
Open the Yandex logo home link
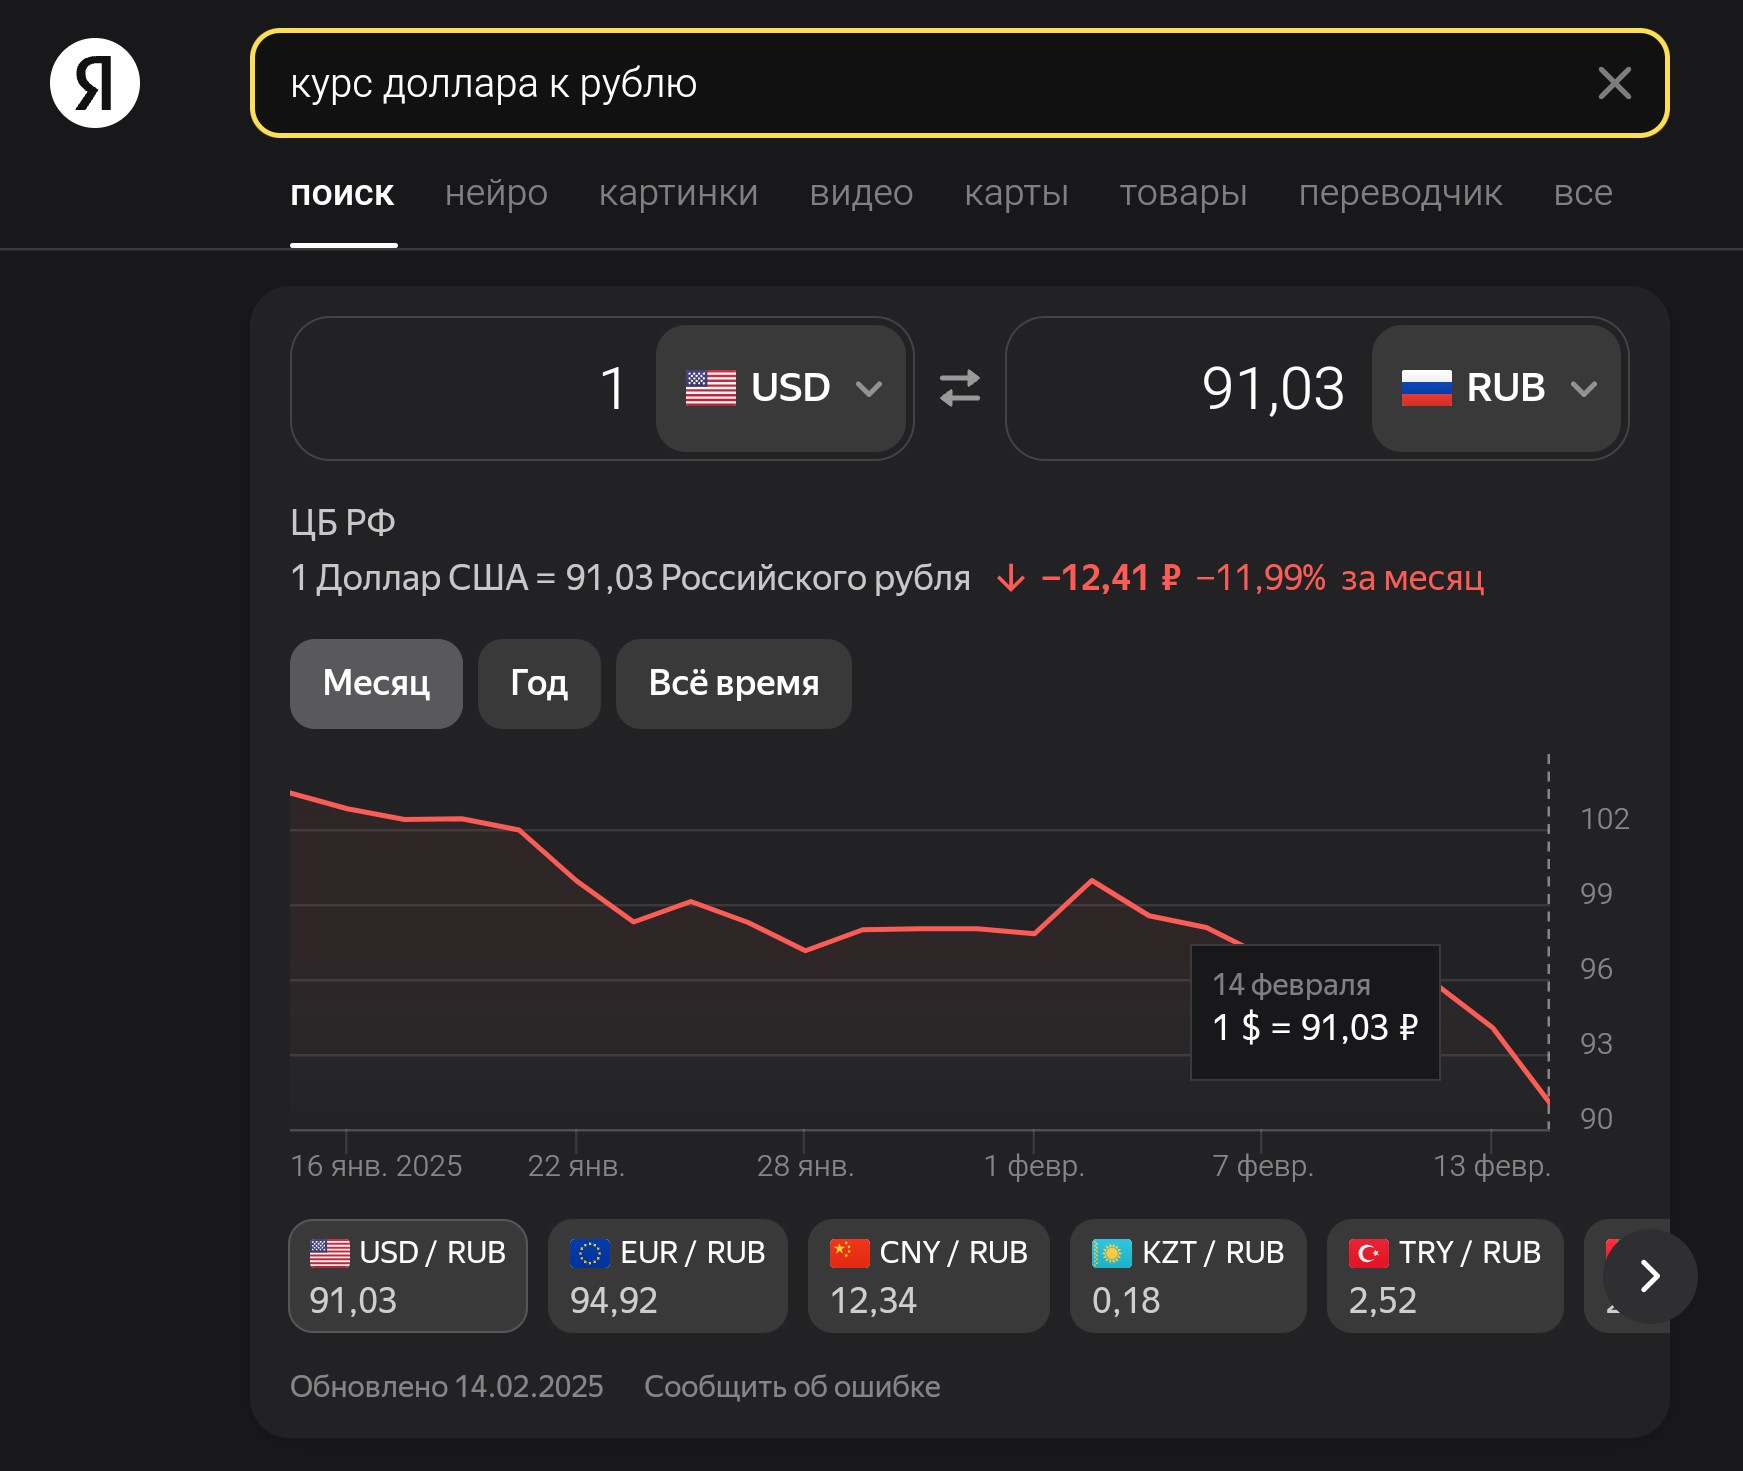click(95, 83)
